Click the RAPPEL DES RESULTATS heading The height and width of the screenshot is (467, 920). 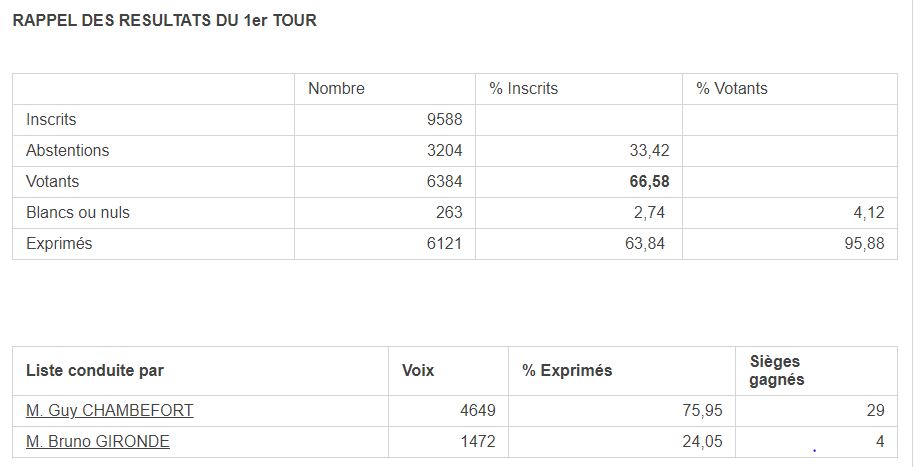(164, 20)
